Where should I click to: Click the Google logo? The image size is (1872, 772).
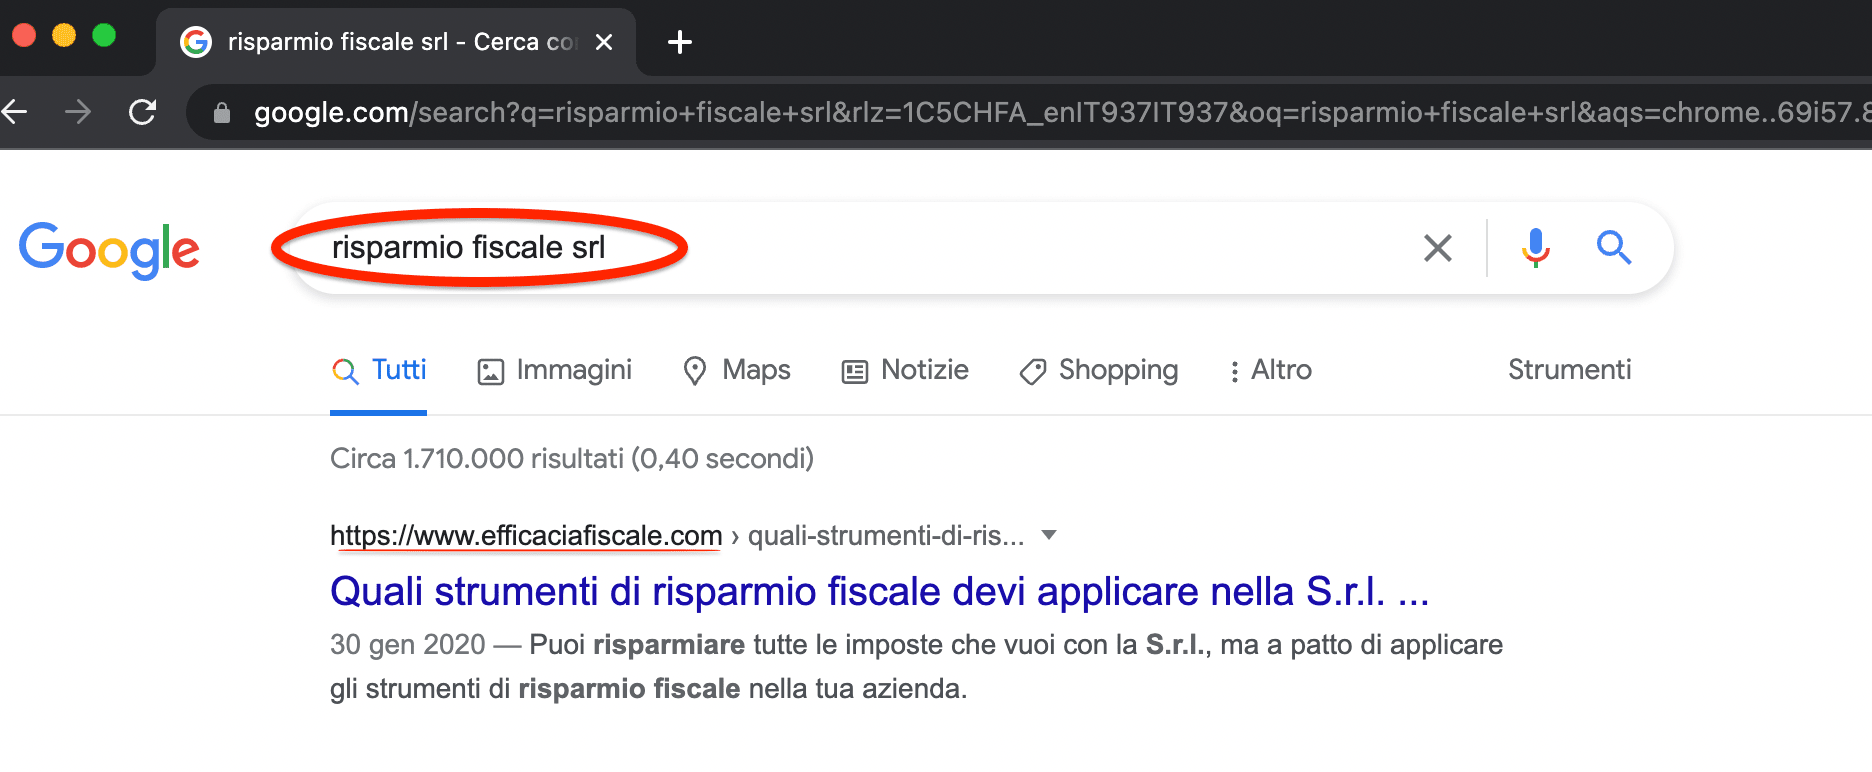109,249
